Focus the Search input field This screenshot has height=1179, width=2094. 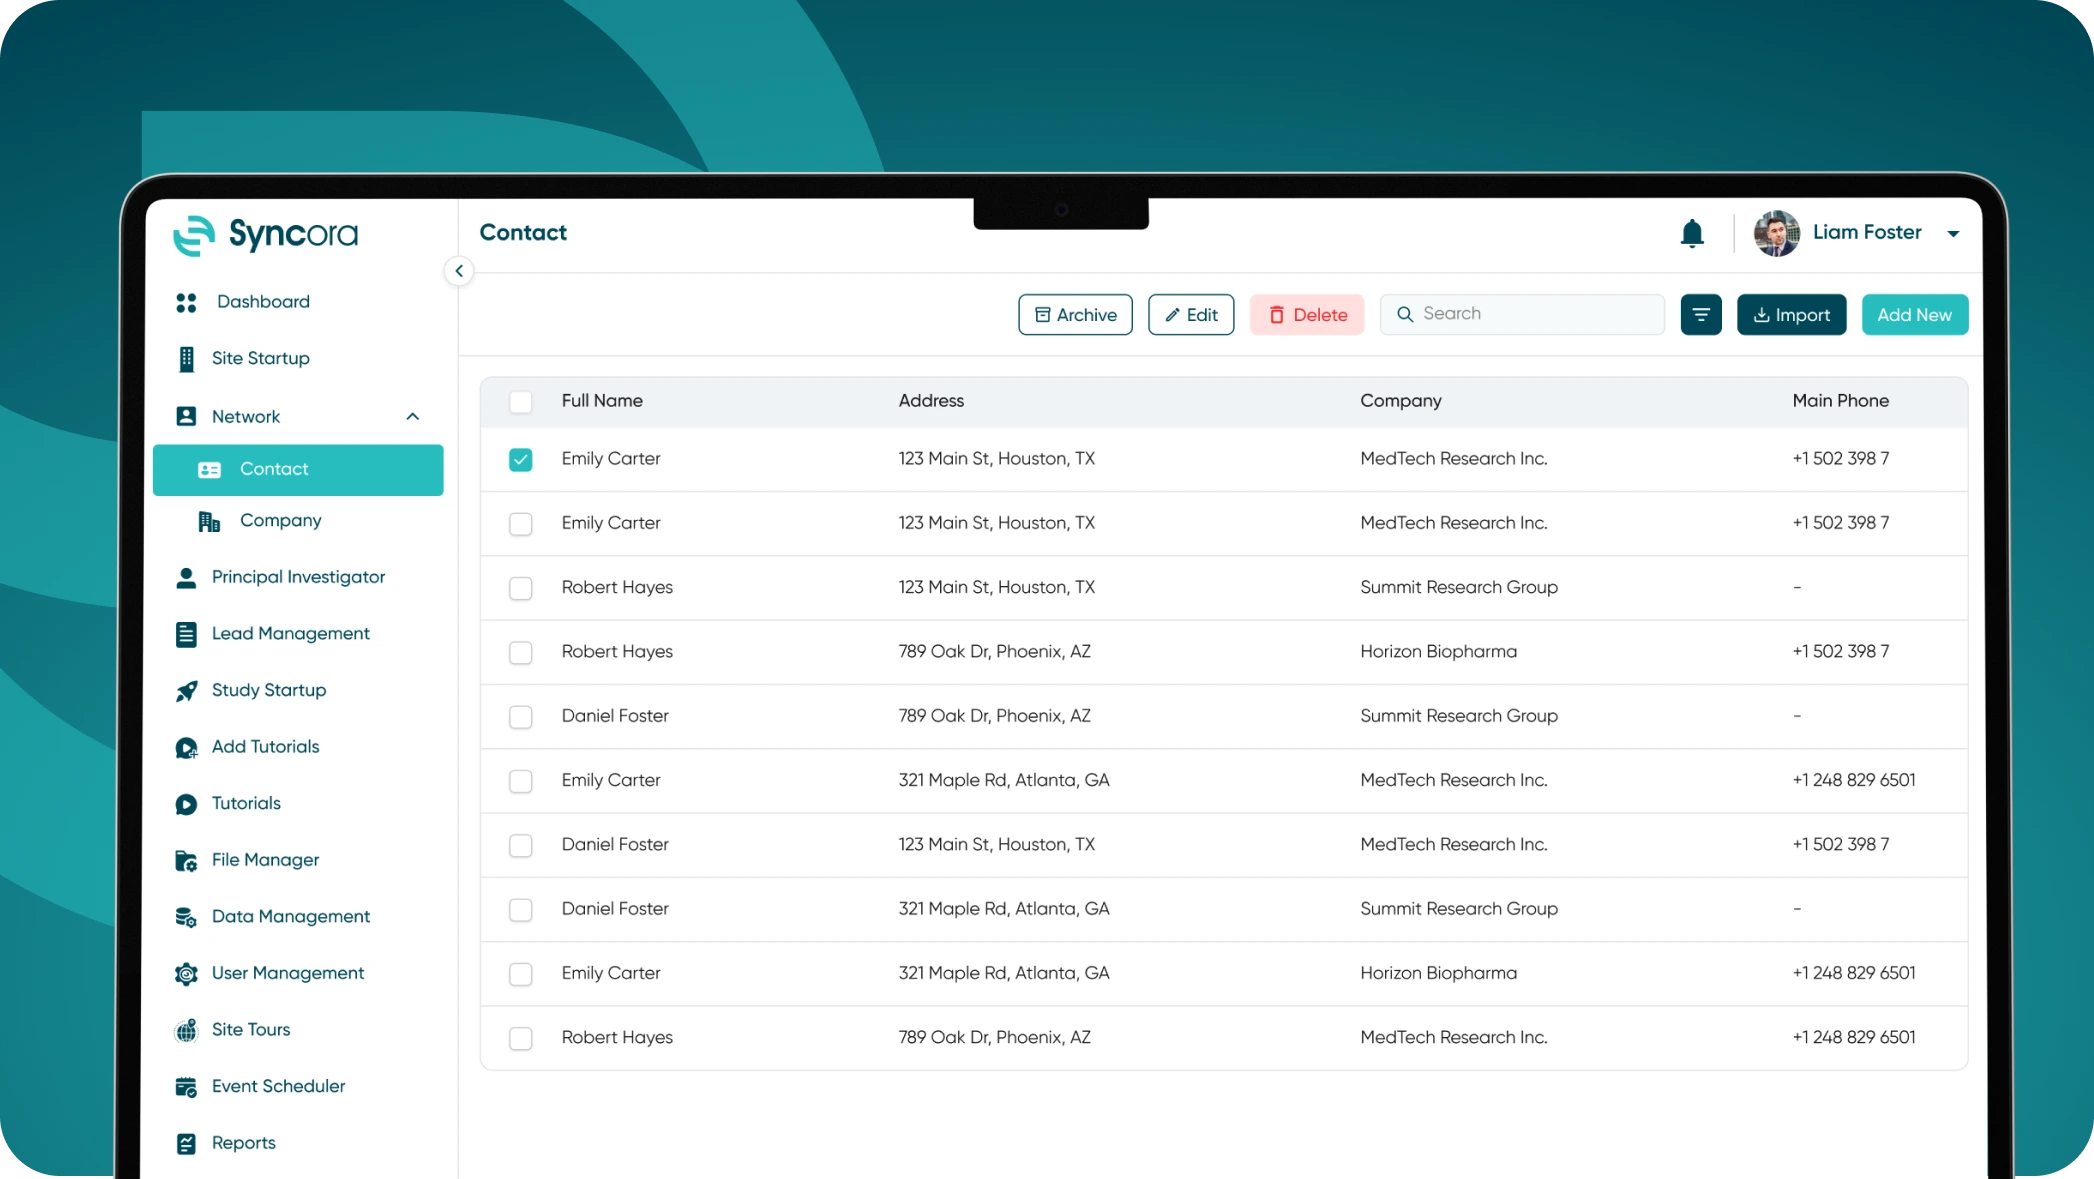pos(1522,314)
